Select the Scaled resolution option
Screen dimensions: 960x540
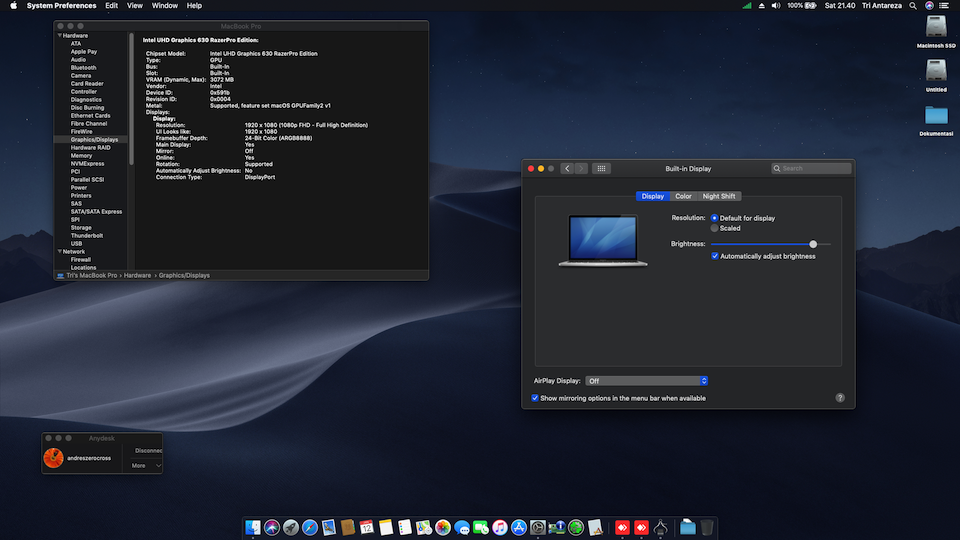coord(715,228)
